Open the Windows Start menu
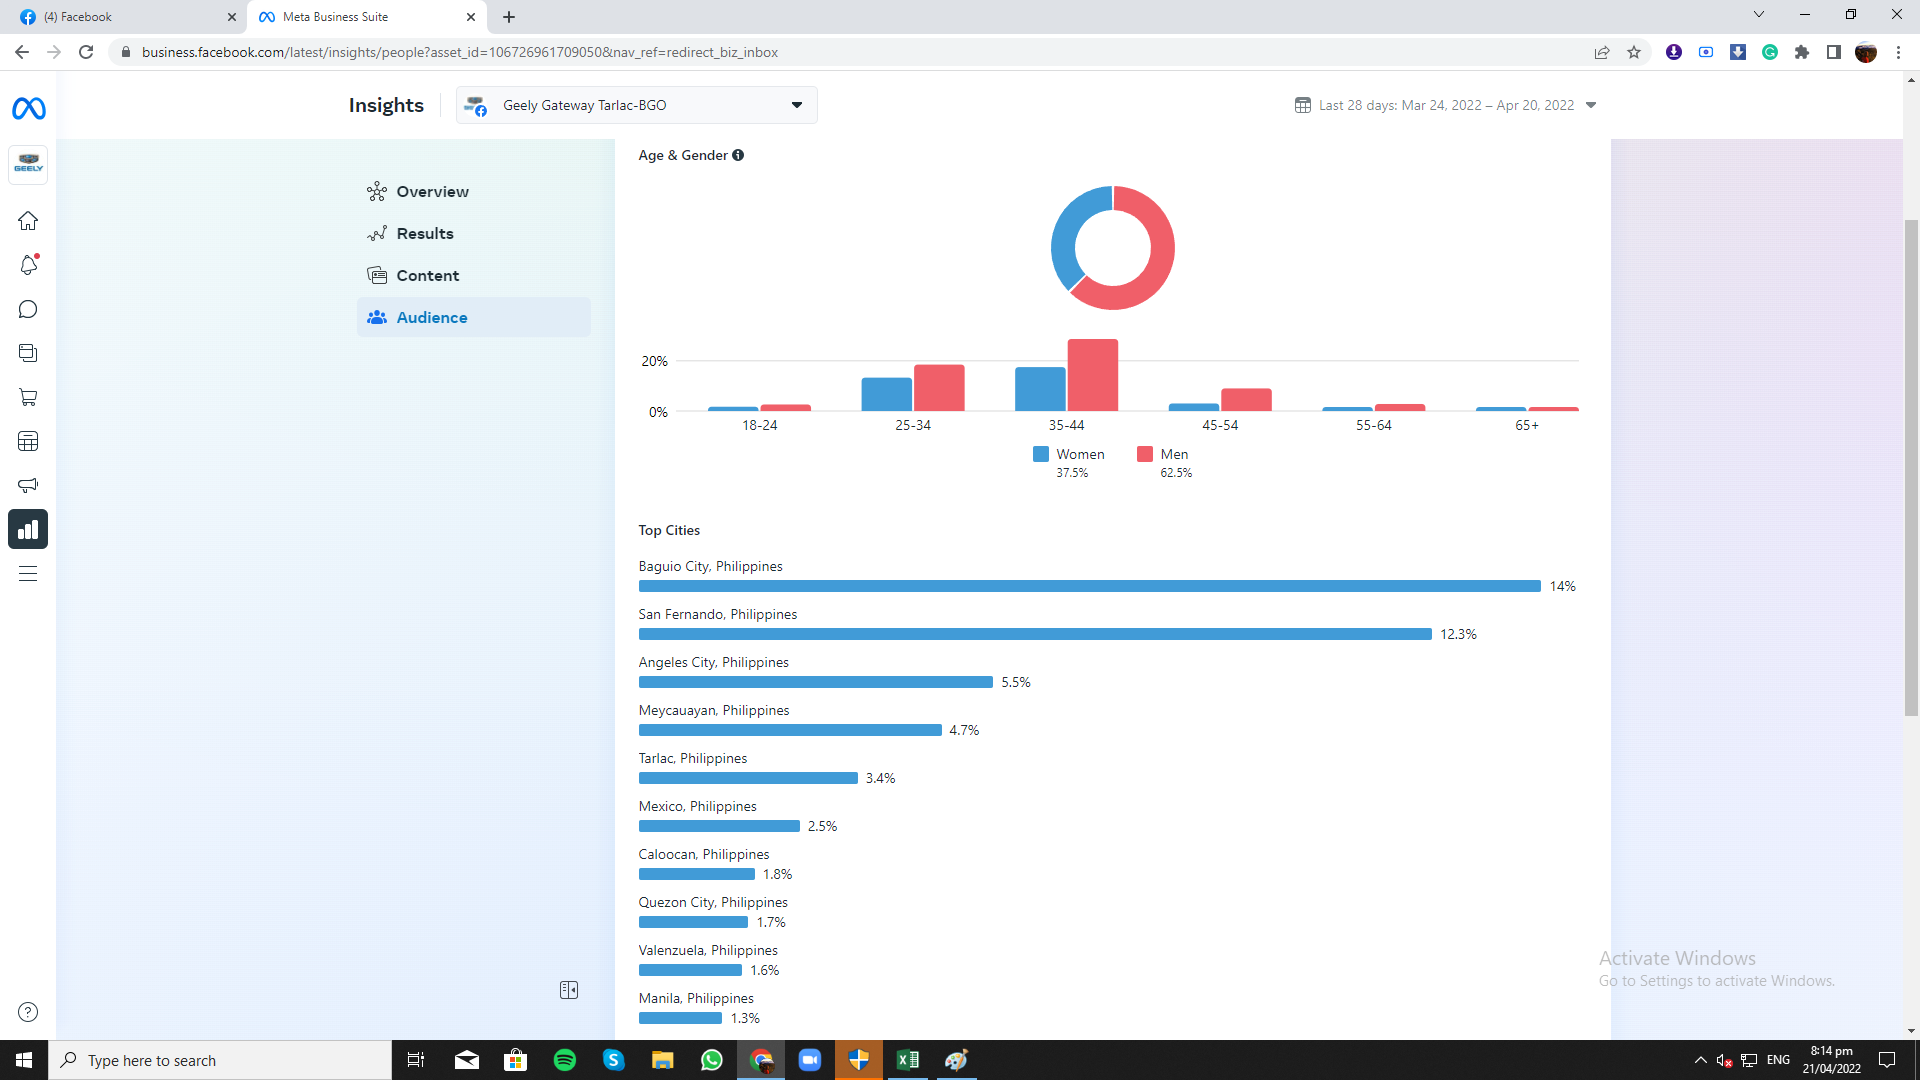This screenshot has height=1080, width=1920. coord(24,1060)
